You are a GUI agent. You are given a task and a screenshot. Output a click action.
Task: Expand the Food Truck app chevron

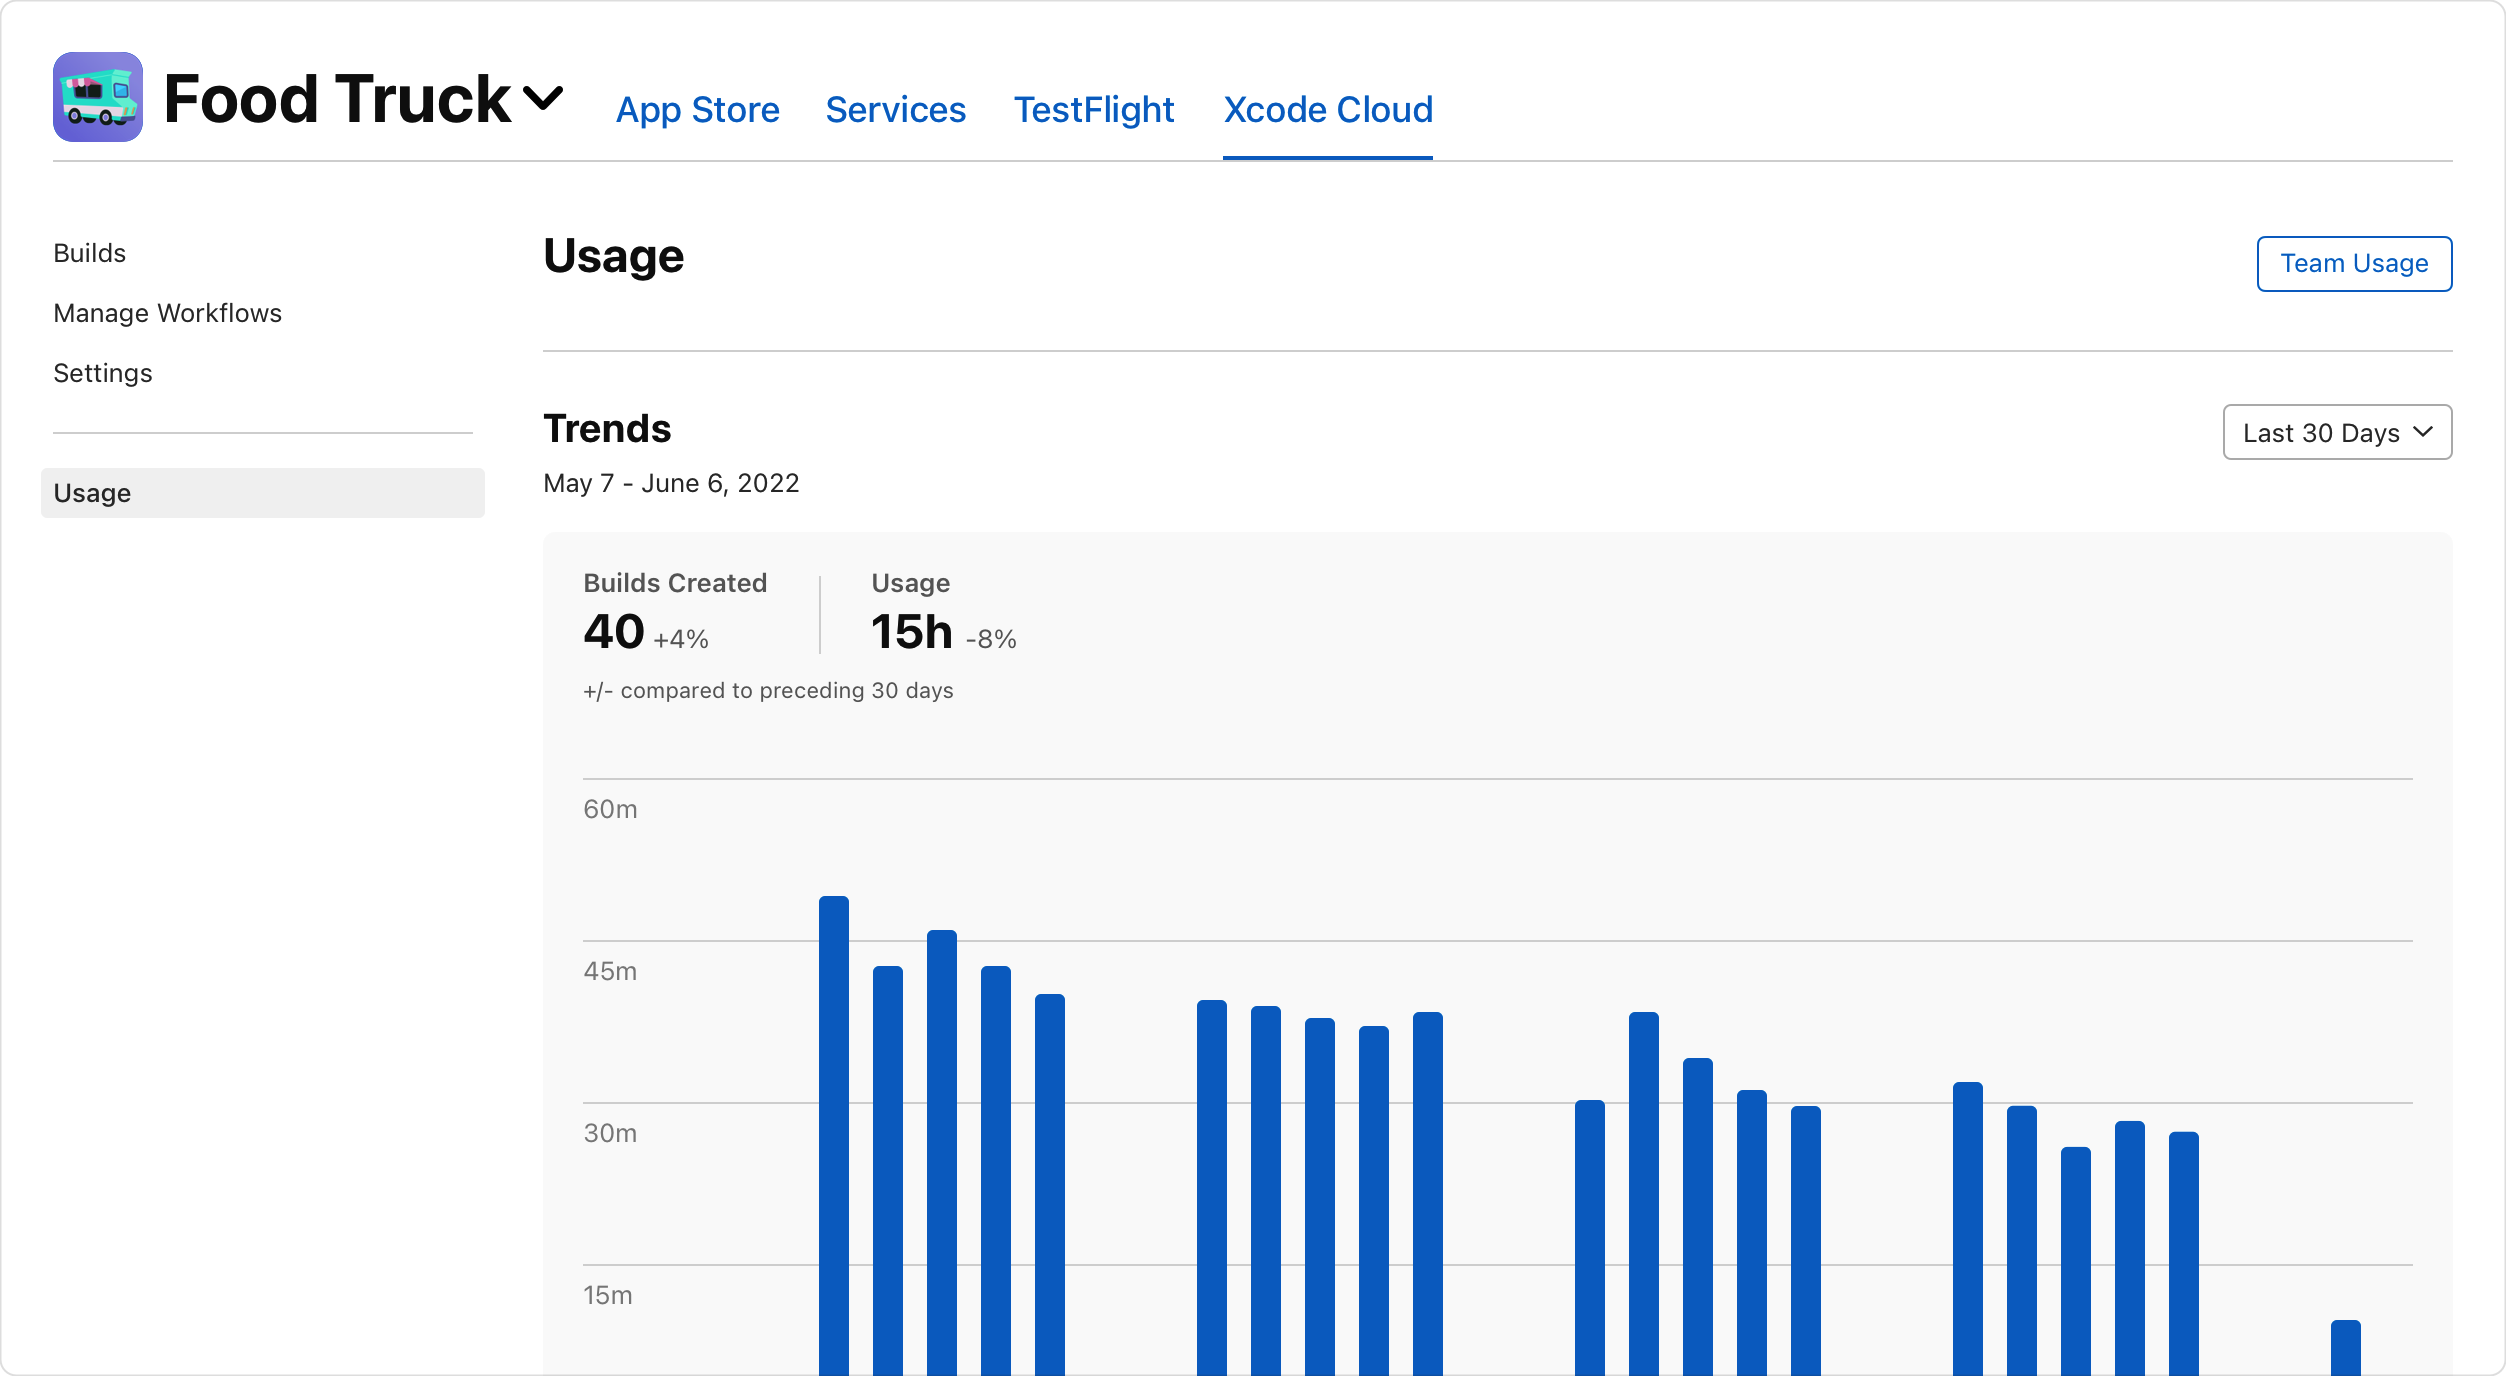pyautogui.click(x=543, y=98)
